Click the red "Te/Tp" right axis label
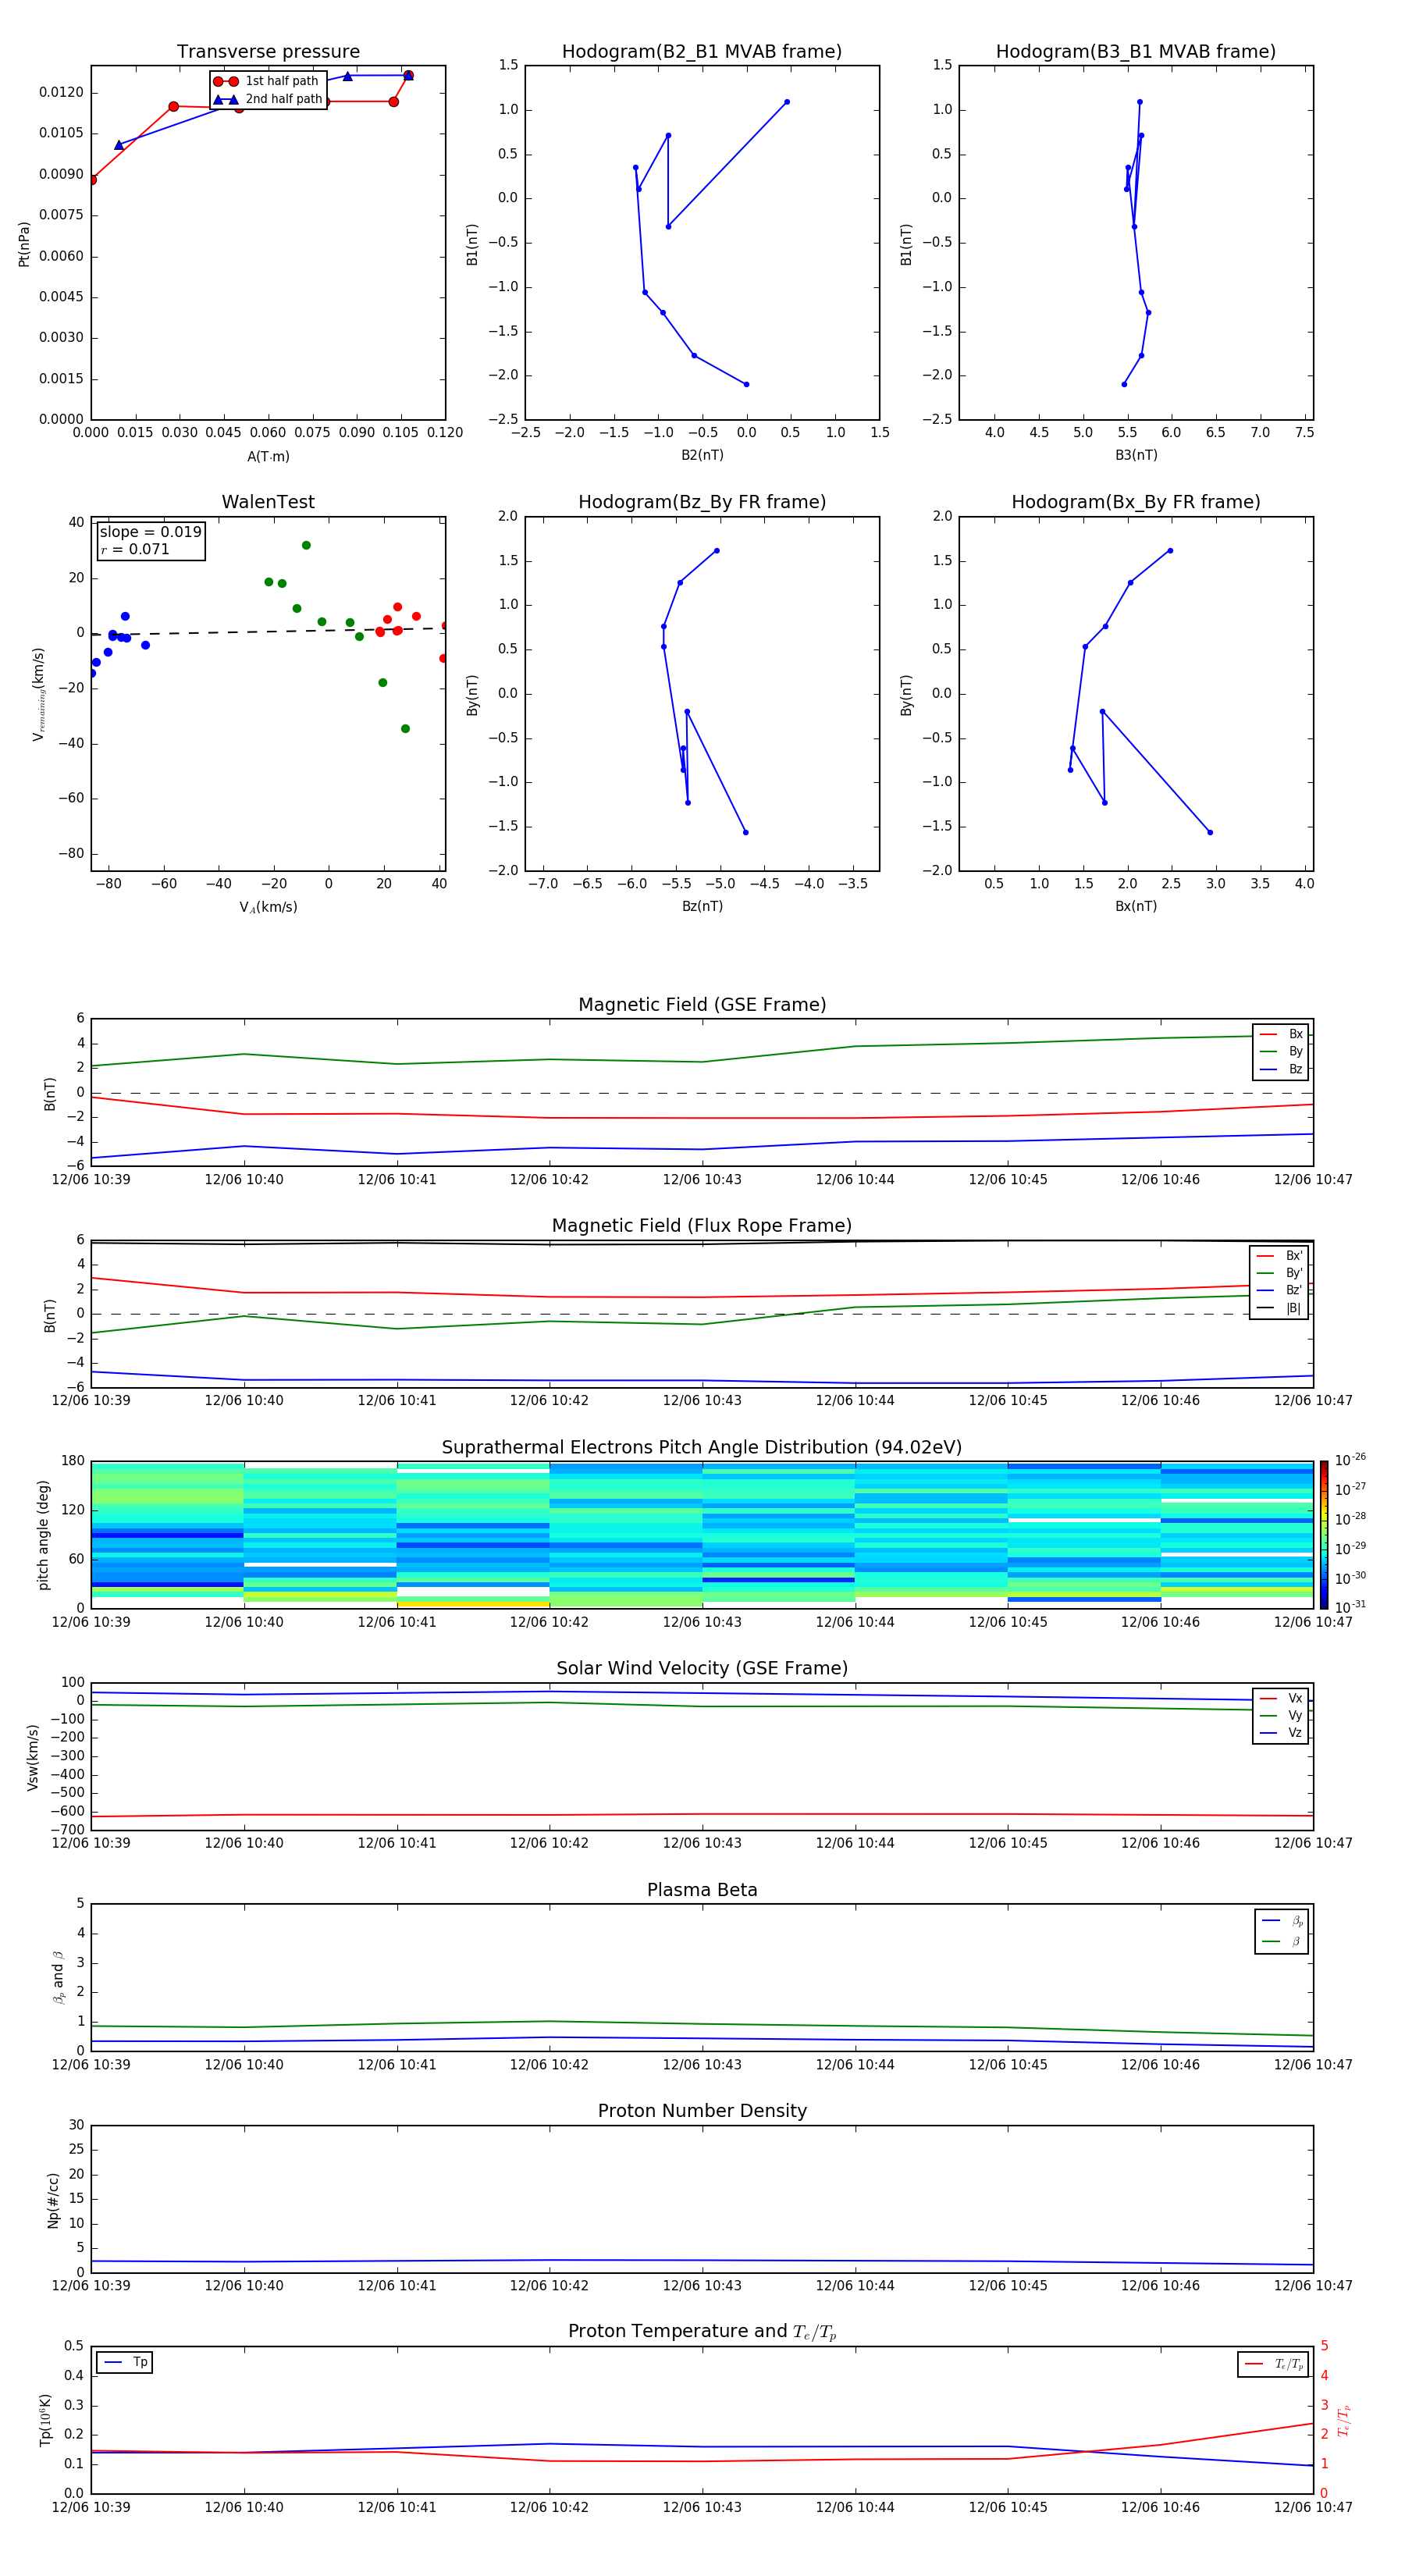 coord(1344,2421)
